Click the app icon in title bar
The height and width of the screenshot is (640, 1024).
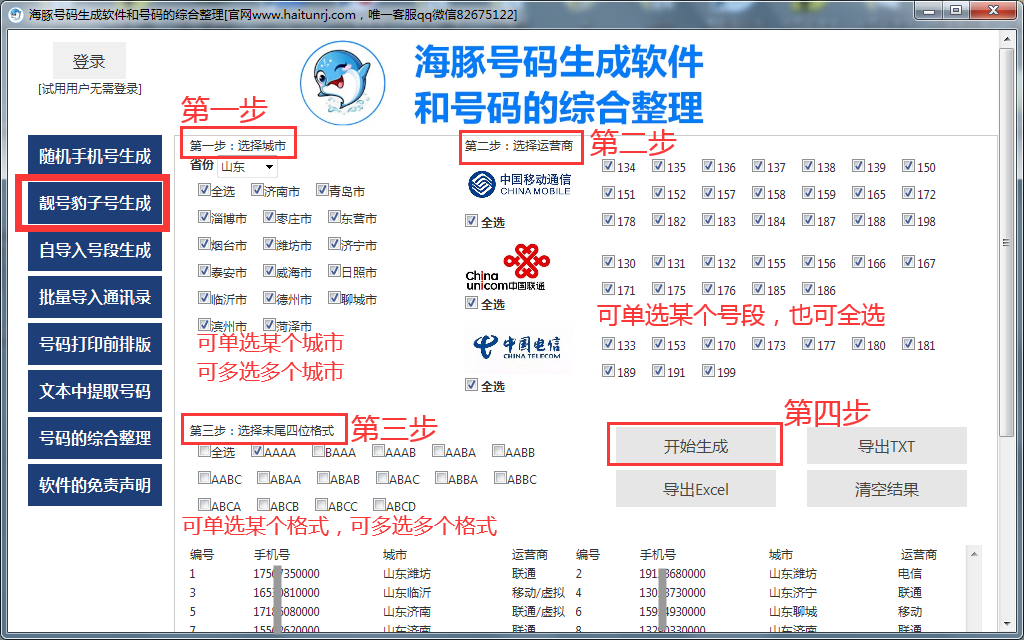(x=15, y=14)
